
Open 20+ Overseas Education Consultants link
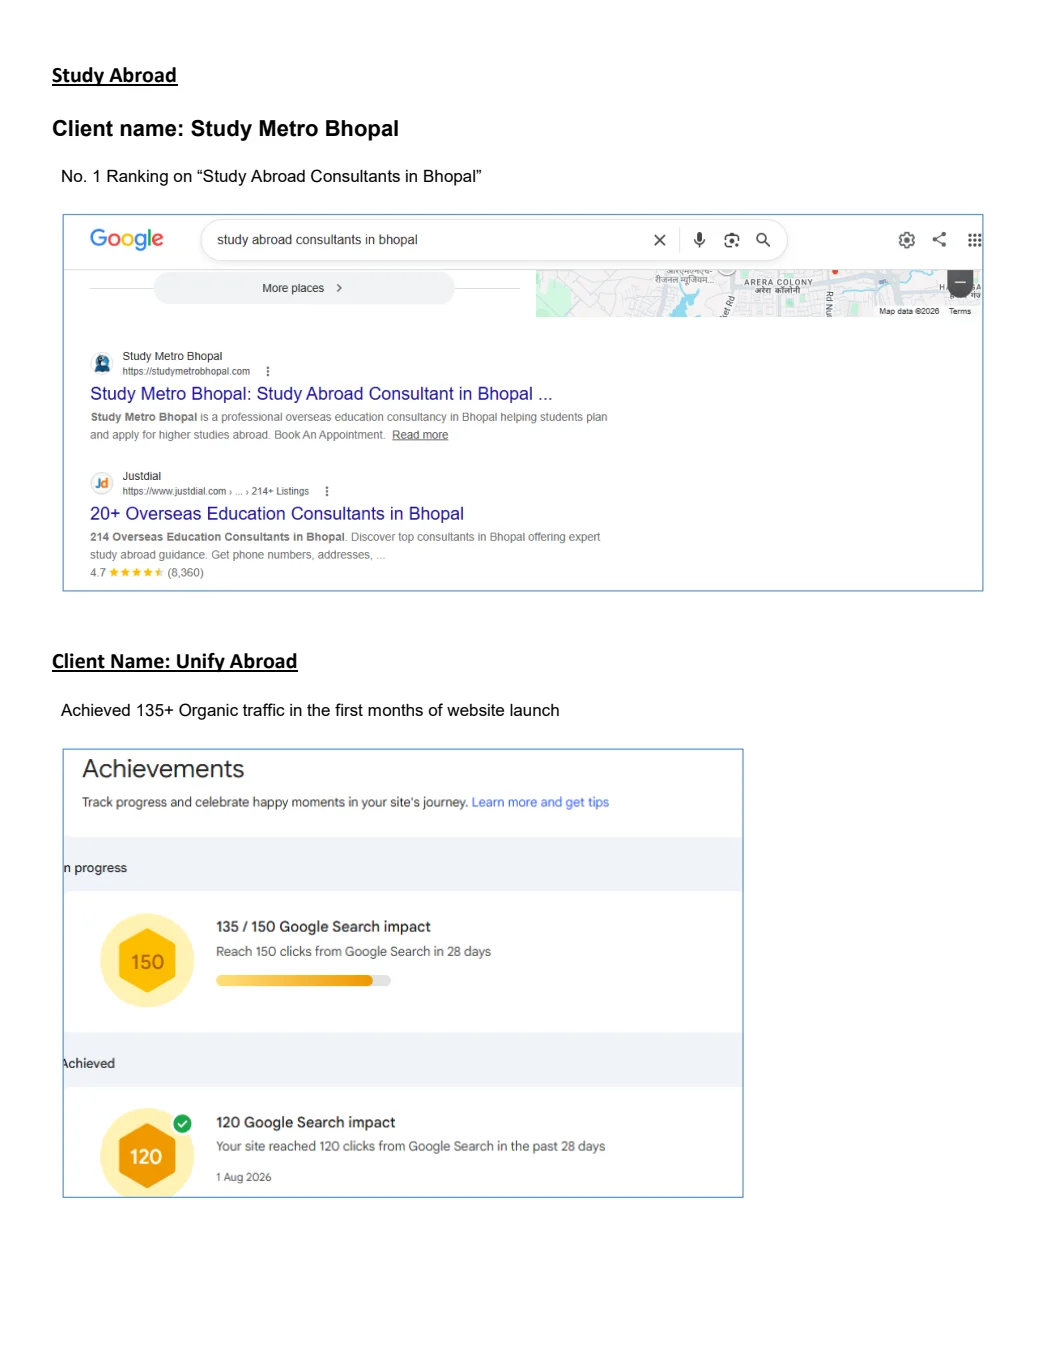pos(277,514)
